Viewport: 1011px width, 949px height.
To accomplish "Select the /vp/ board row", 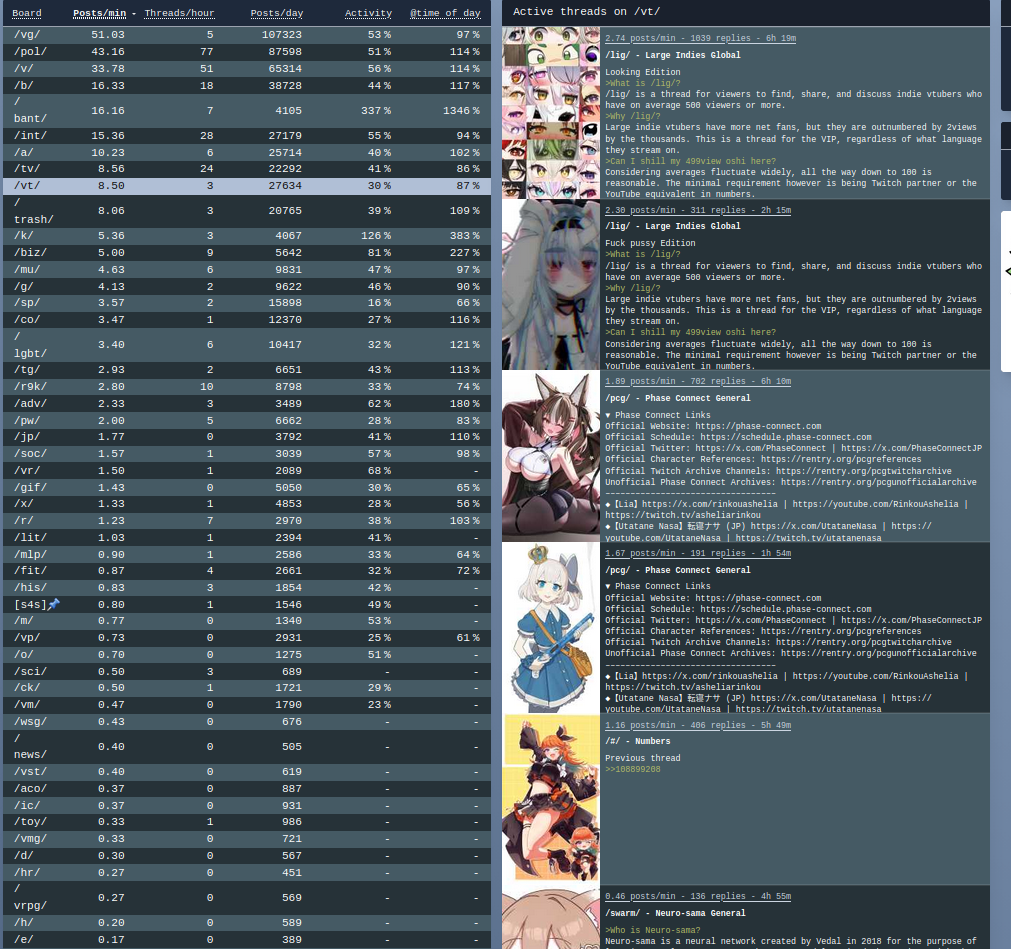I will (247, 638).
